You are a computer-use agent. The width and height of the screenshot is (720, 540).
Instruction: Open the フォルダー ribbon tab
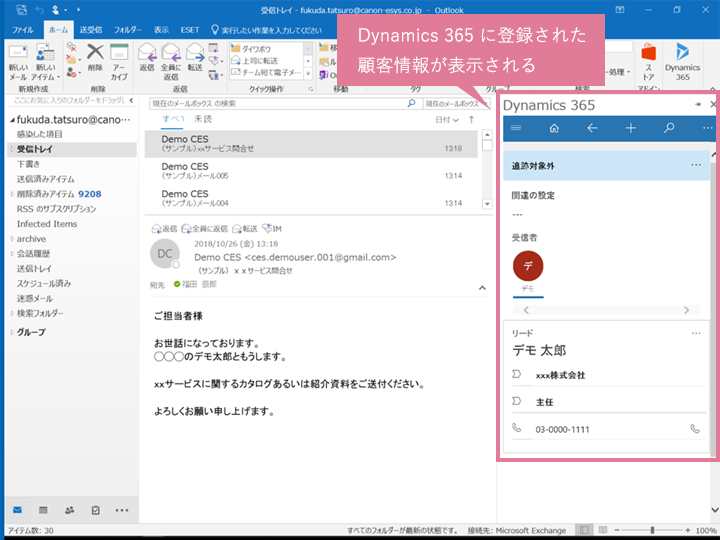128,30
